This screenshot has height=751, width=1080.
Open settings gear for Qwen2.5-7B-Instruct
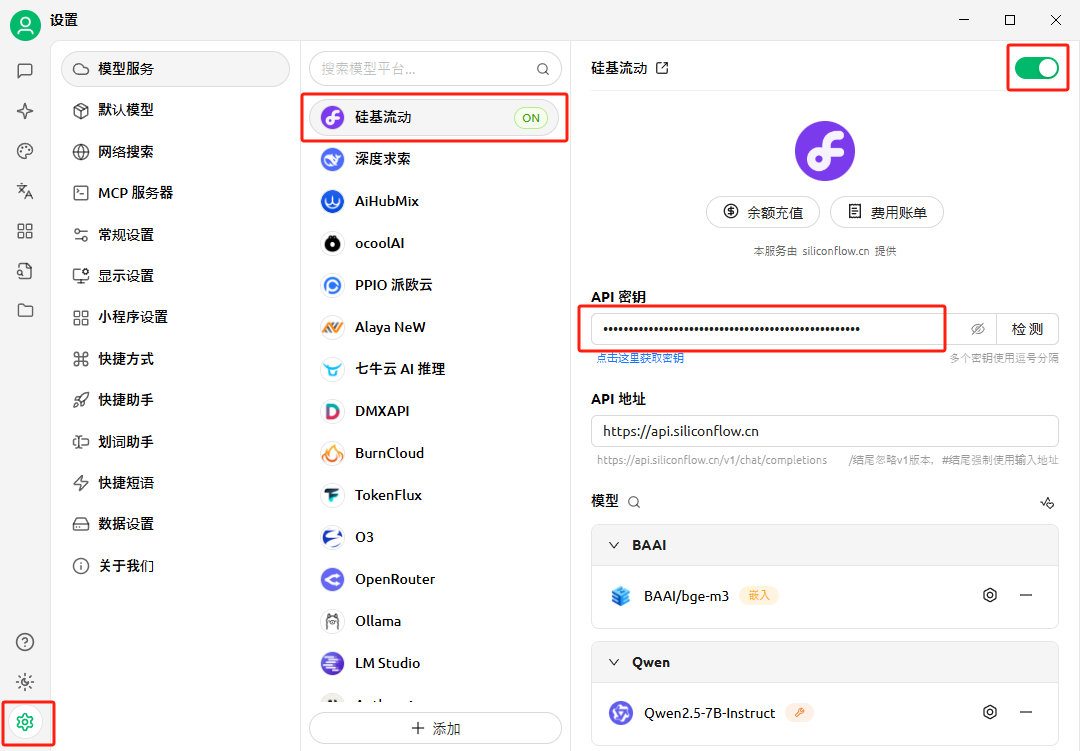click(990, 712)
